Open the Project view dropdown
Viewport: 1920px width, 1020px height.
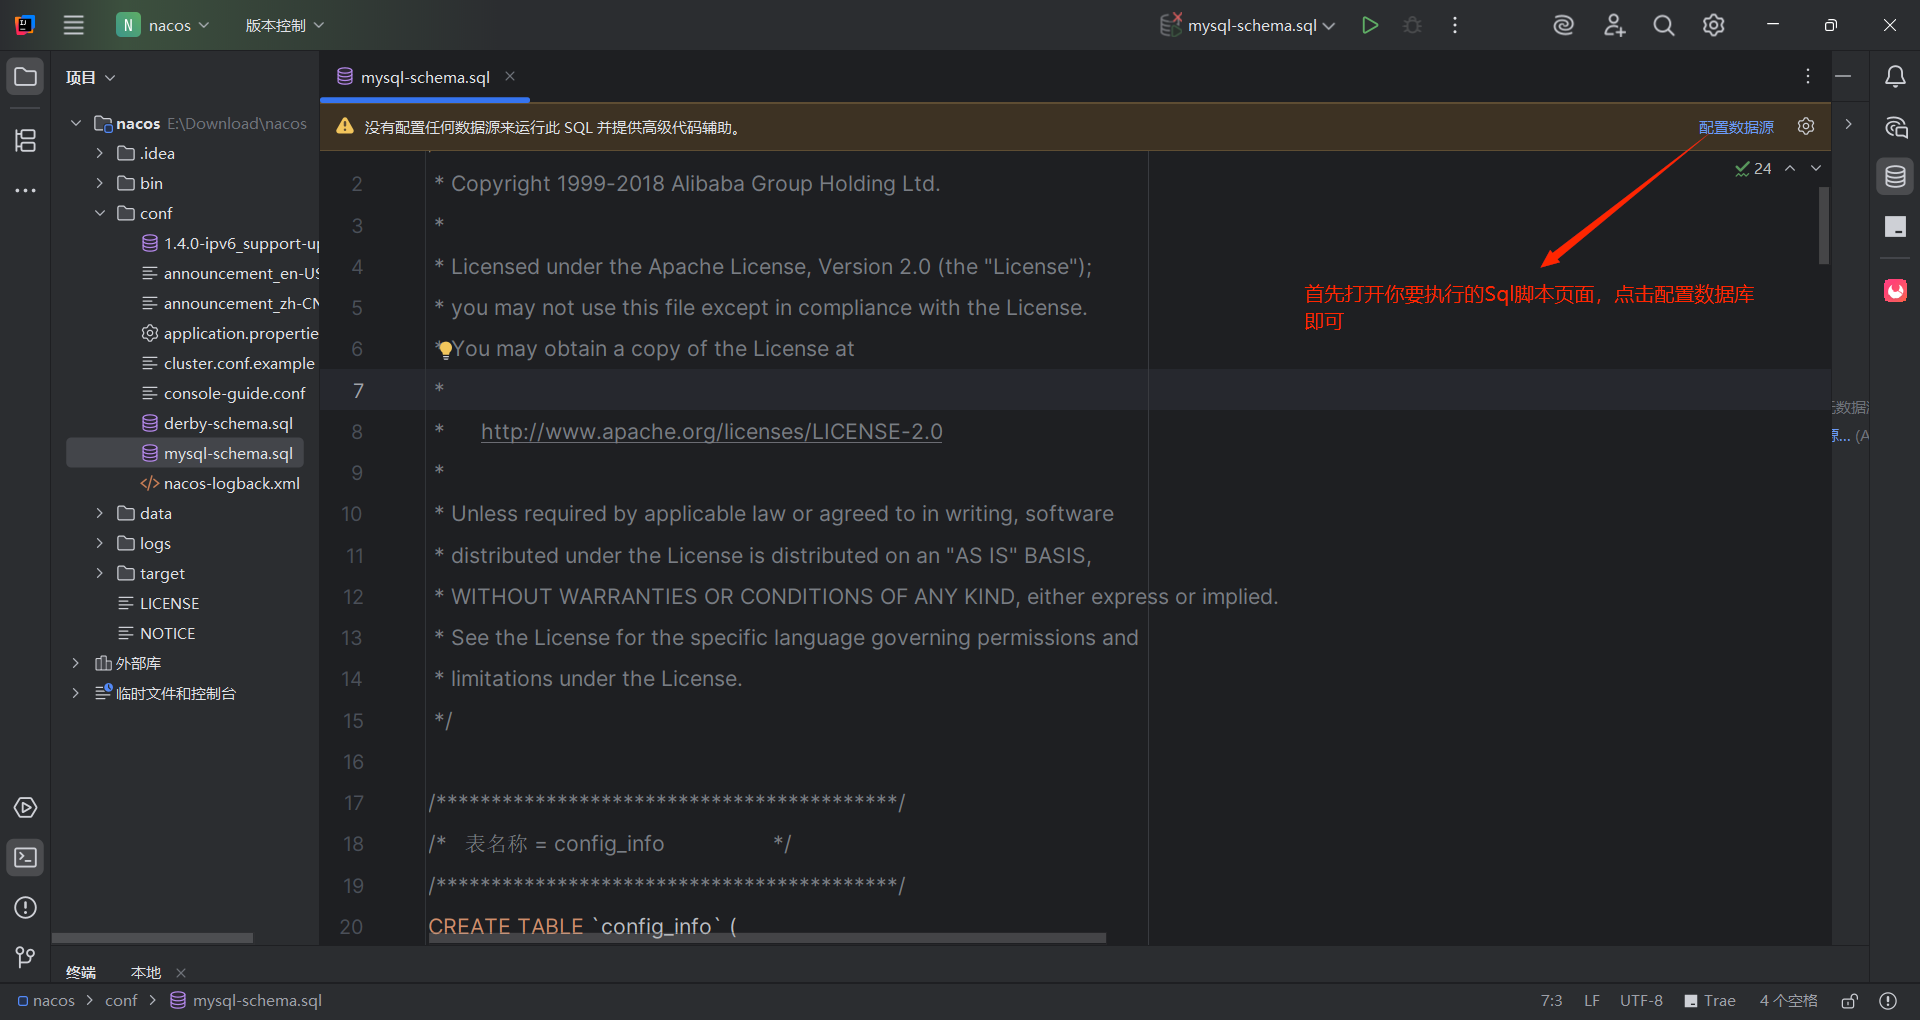90,77
